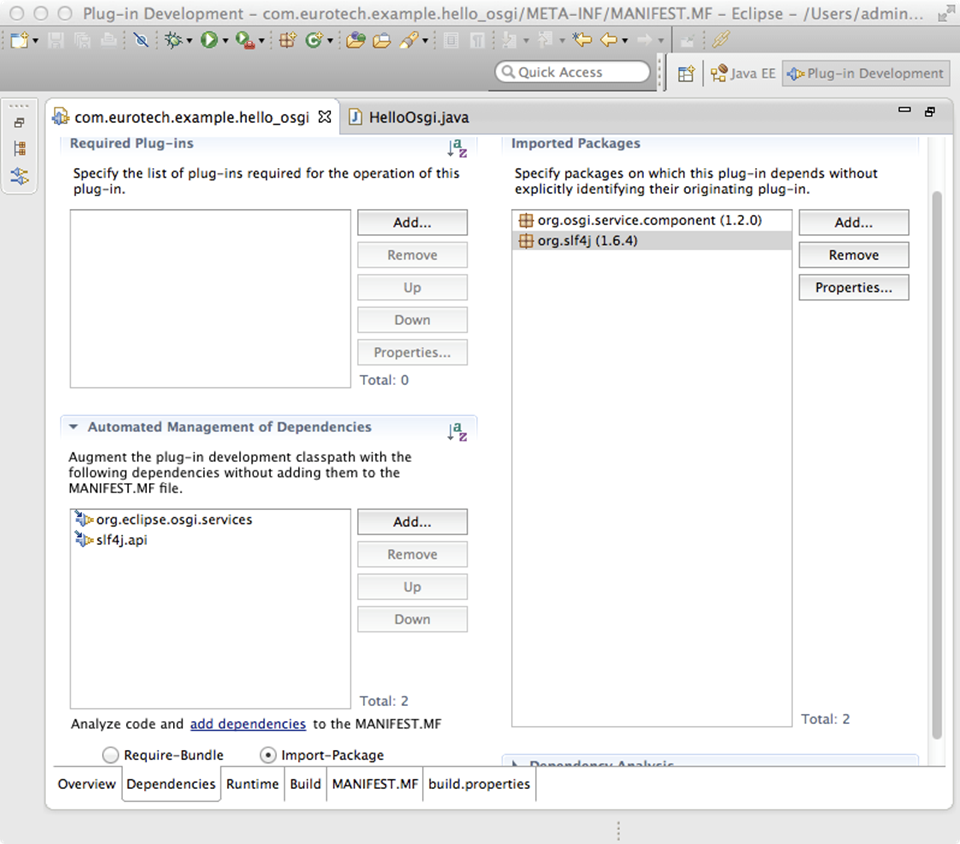The image size is (960, 844).
Task: Open the Search dropdown arrow
Action: tap(425, 41)
